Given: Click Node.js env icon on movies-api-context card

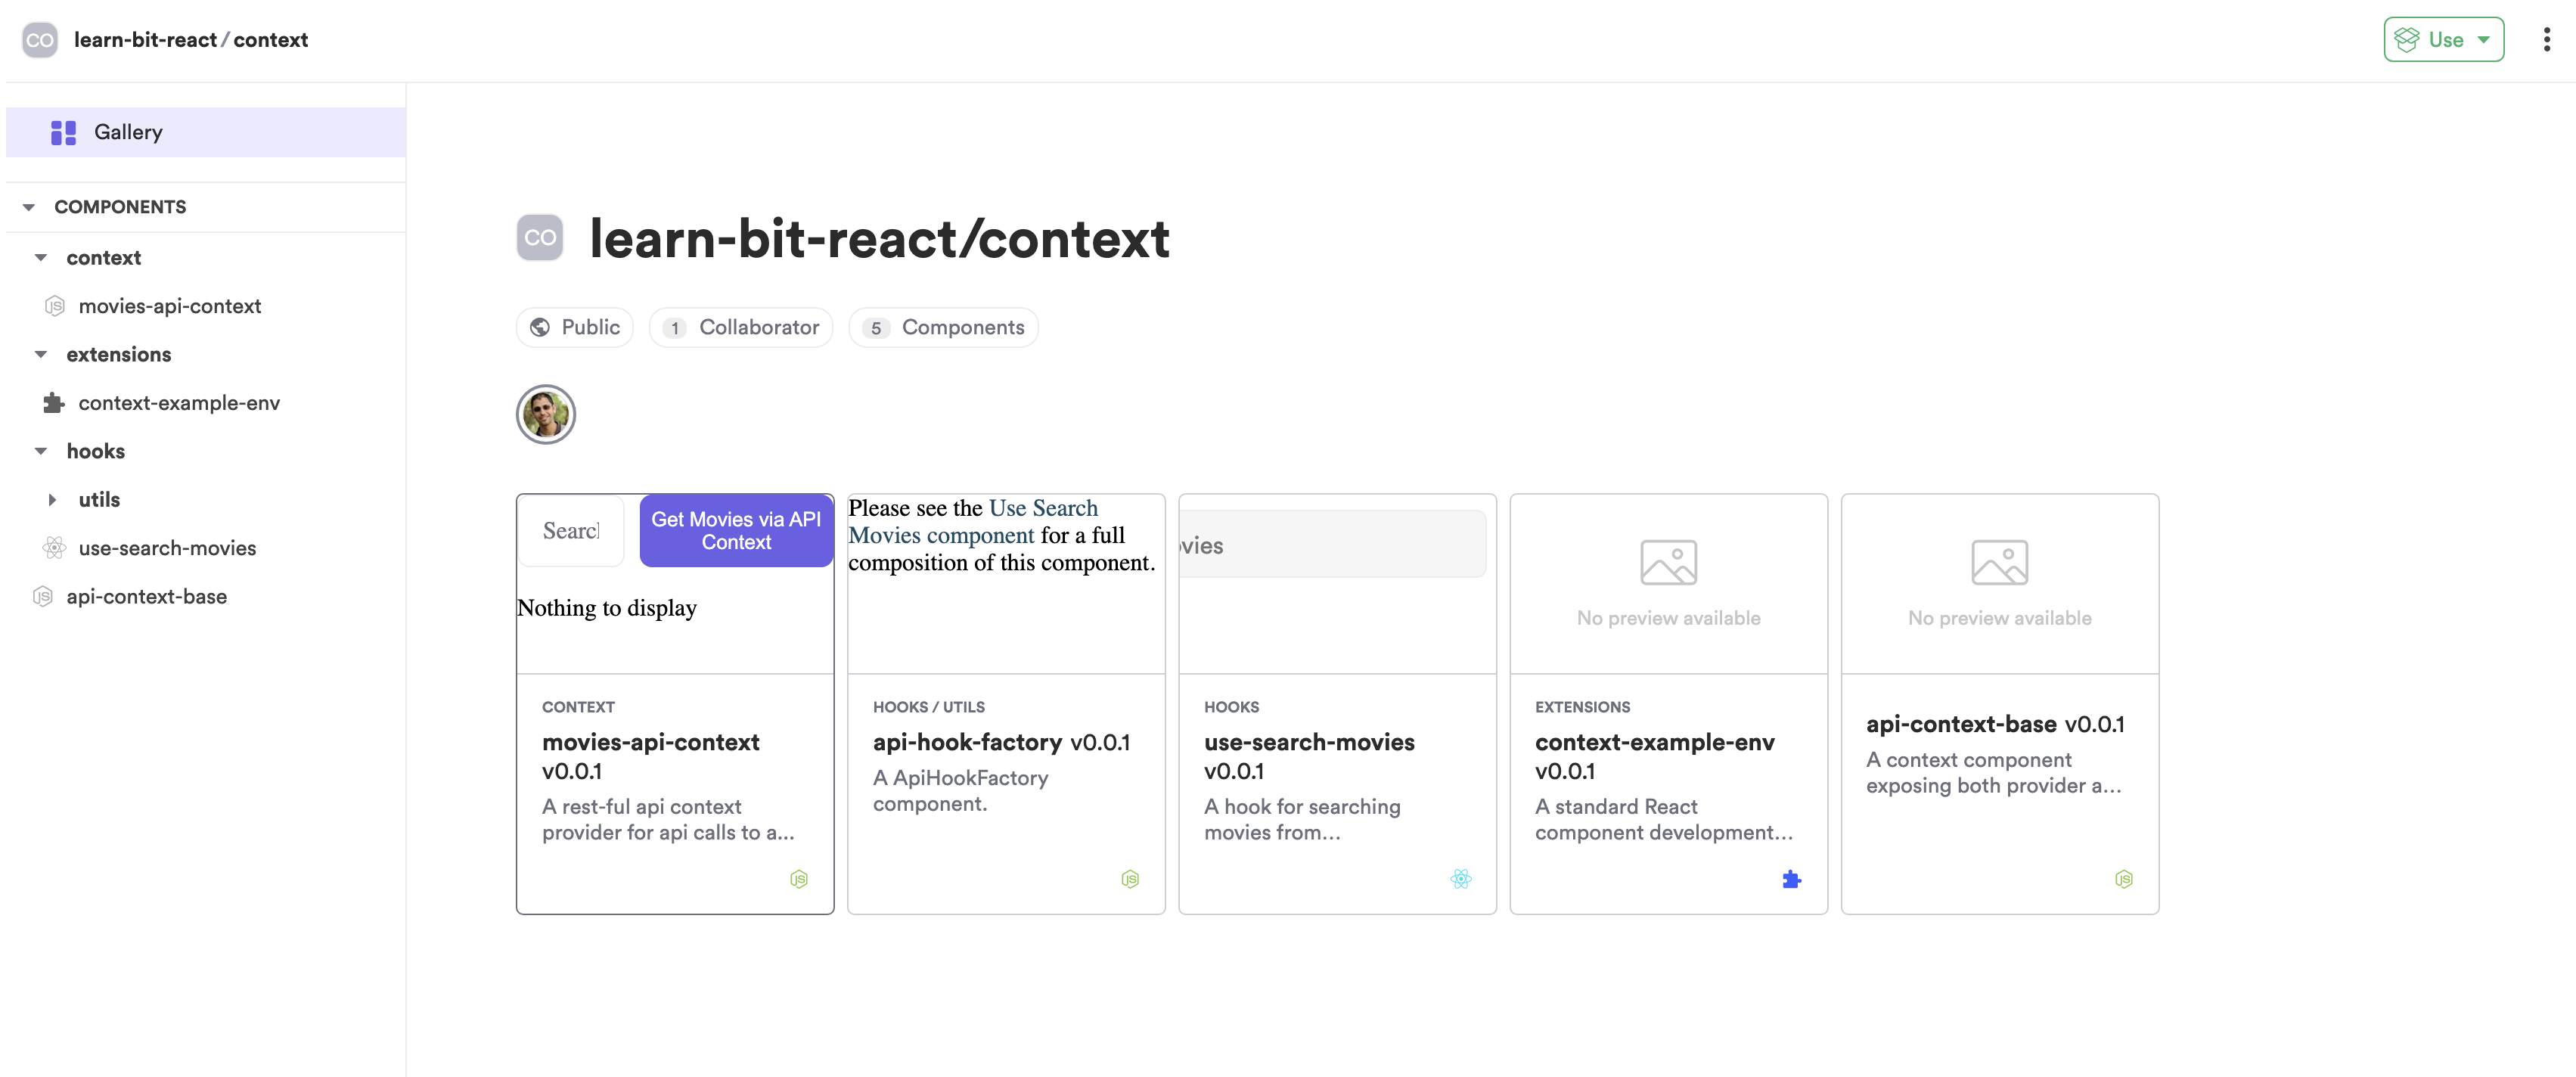Looking at the screenshot, I should point(799,879).
